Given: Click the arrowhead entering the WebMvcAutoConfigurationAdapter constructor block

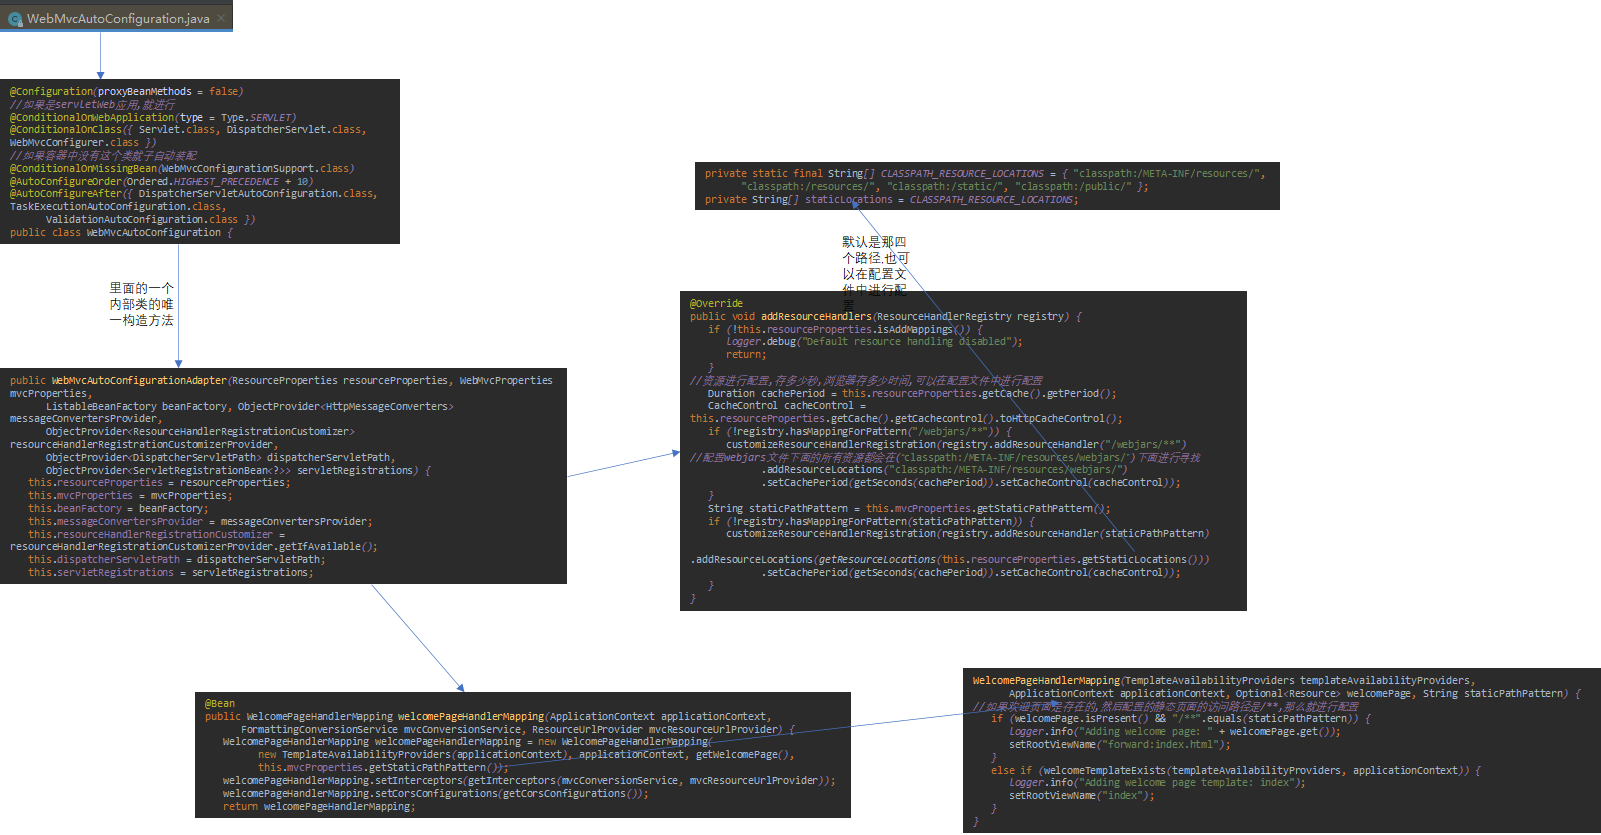Looking at the screenshot, I should point(178,364).
